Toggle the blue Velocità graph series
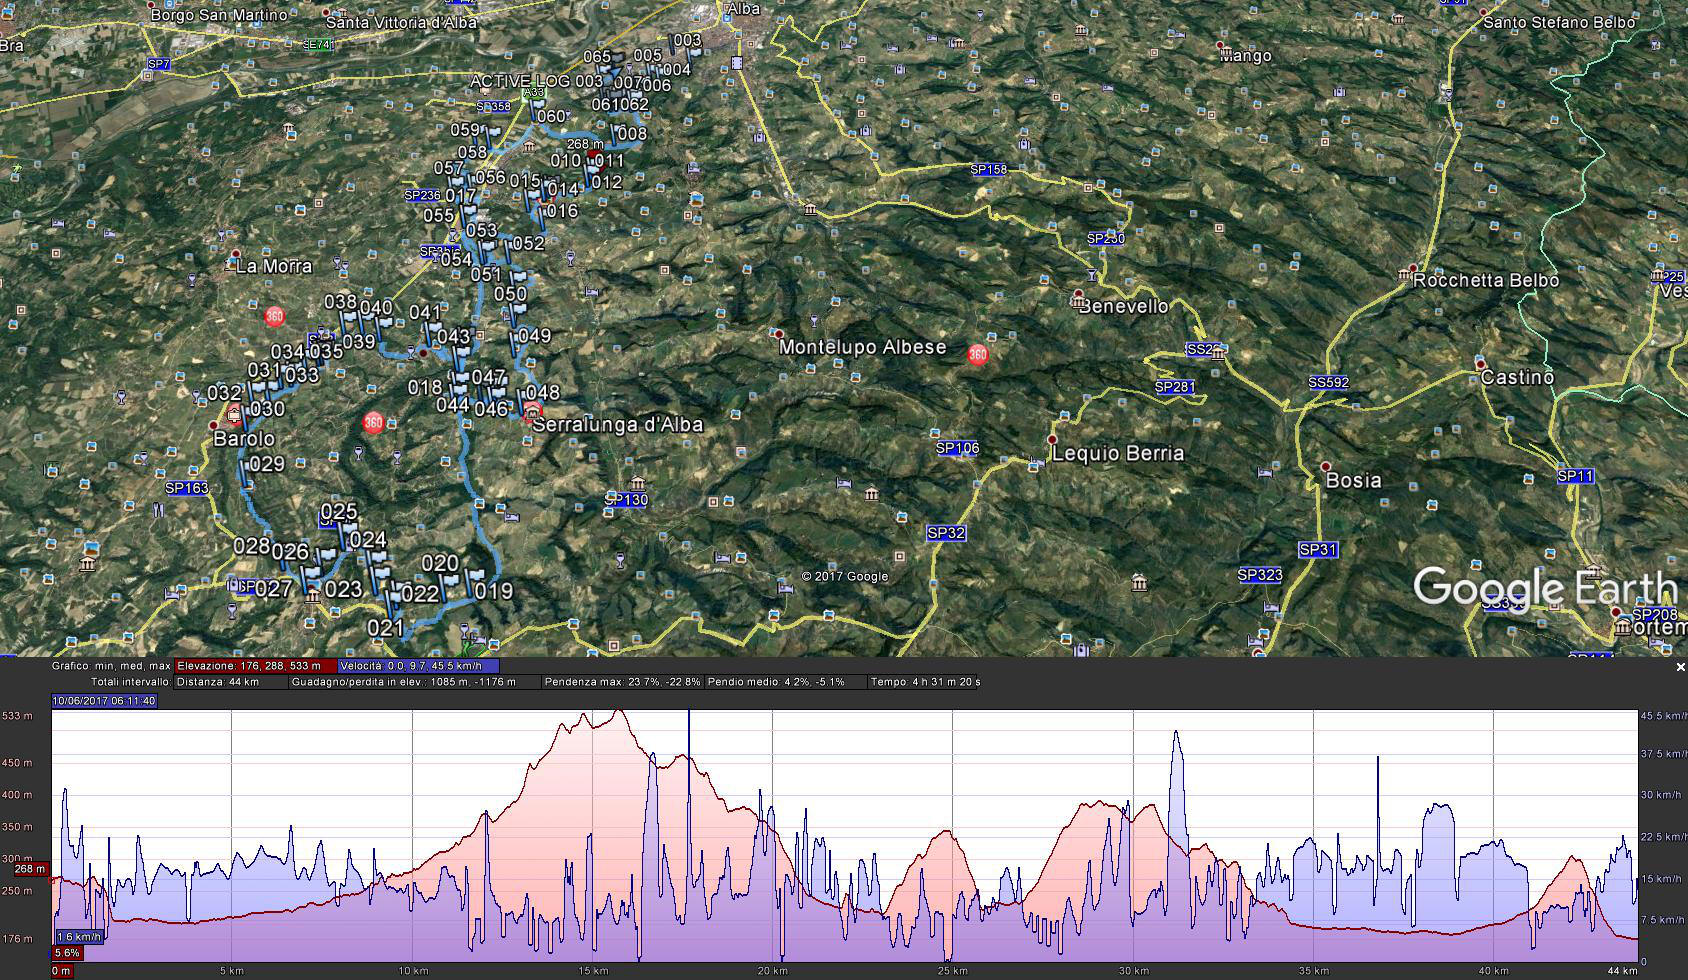 click(417, 666)
